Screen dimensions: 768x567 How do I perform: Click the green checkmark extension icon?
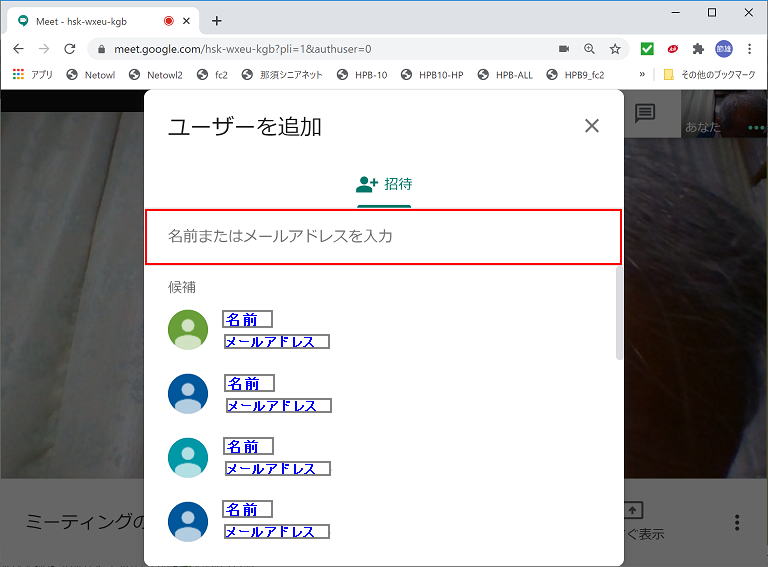[x=647, y=48]
